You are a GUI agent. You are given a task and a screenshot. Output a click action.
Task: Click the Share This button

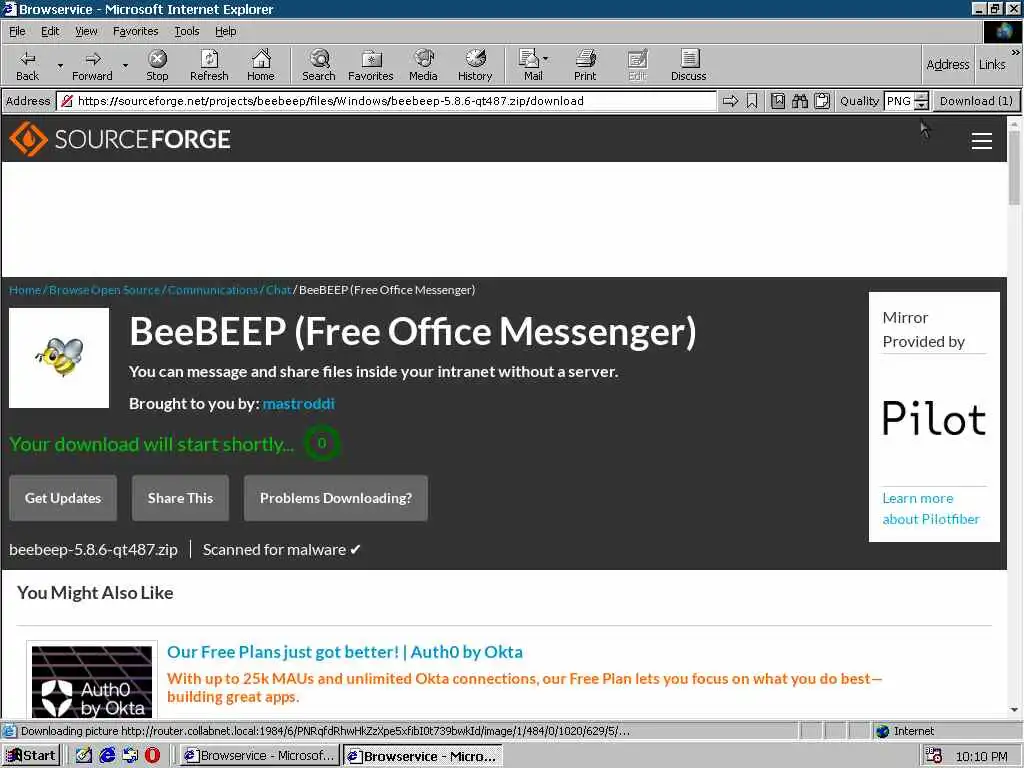(180, 498)
